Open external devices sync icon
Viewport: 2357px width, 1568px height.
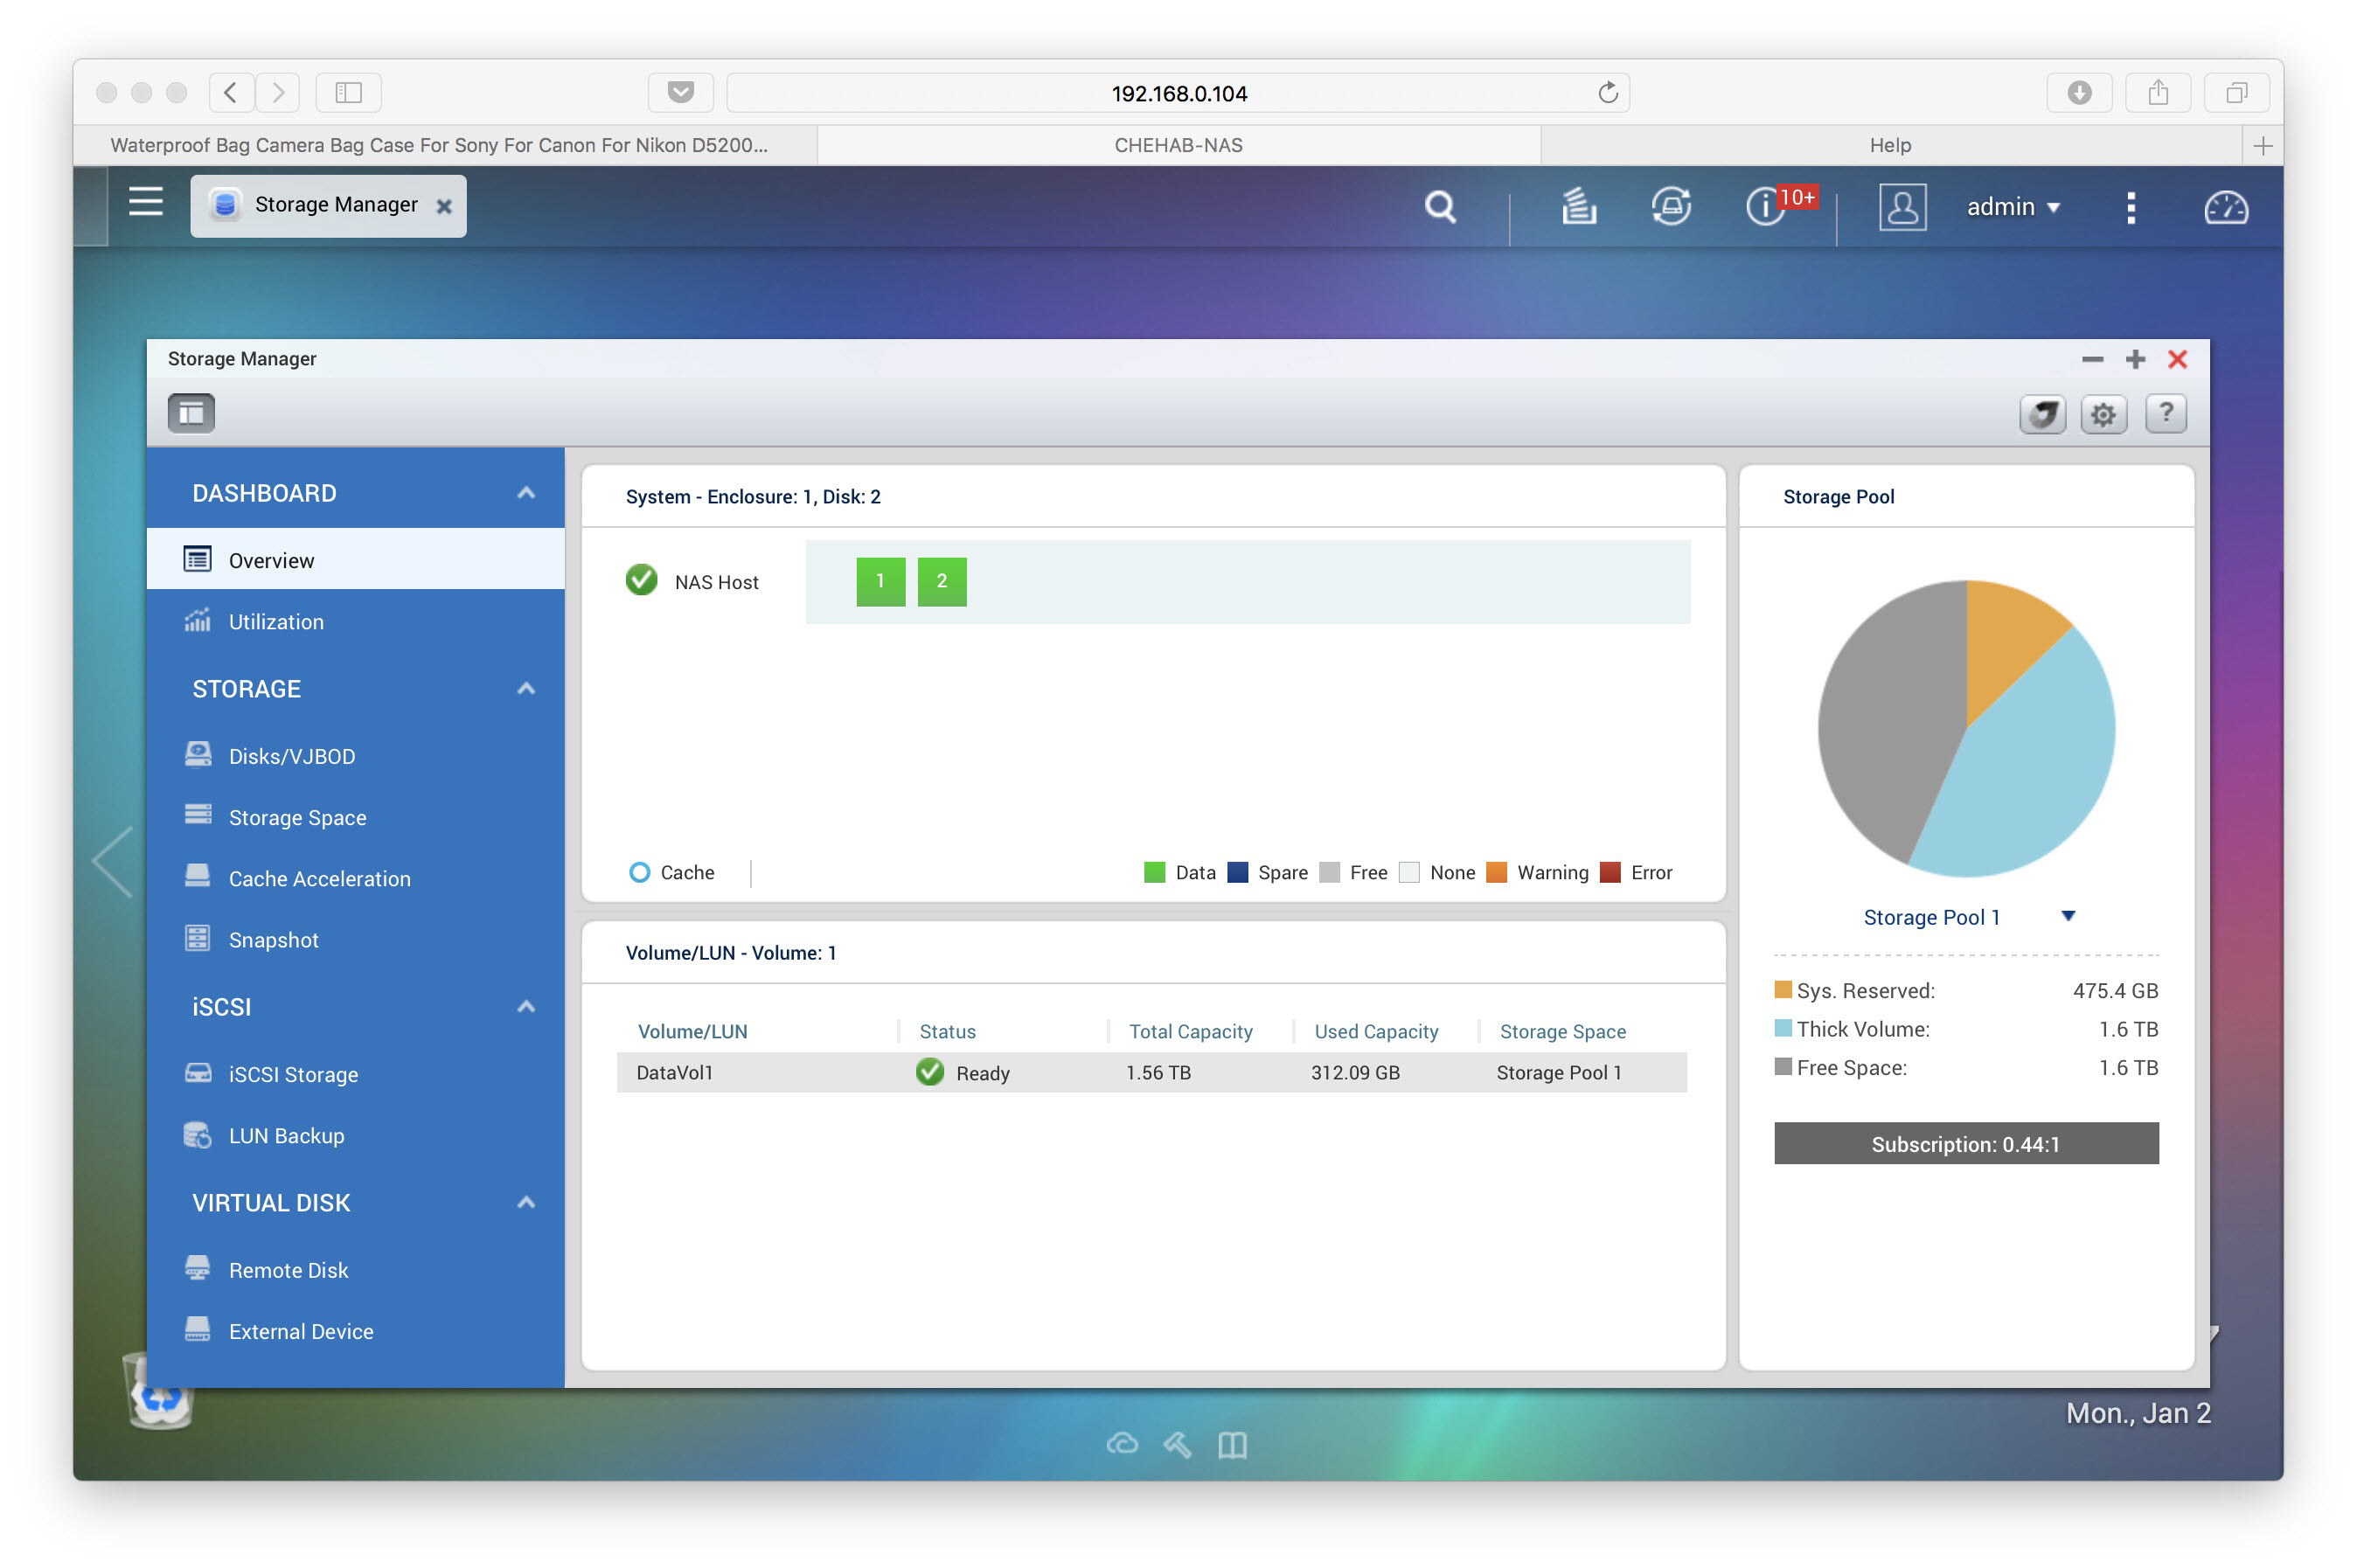tap(1670, 207)
